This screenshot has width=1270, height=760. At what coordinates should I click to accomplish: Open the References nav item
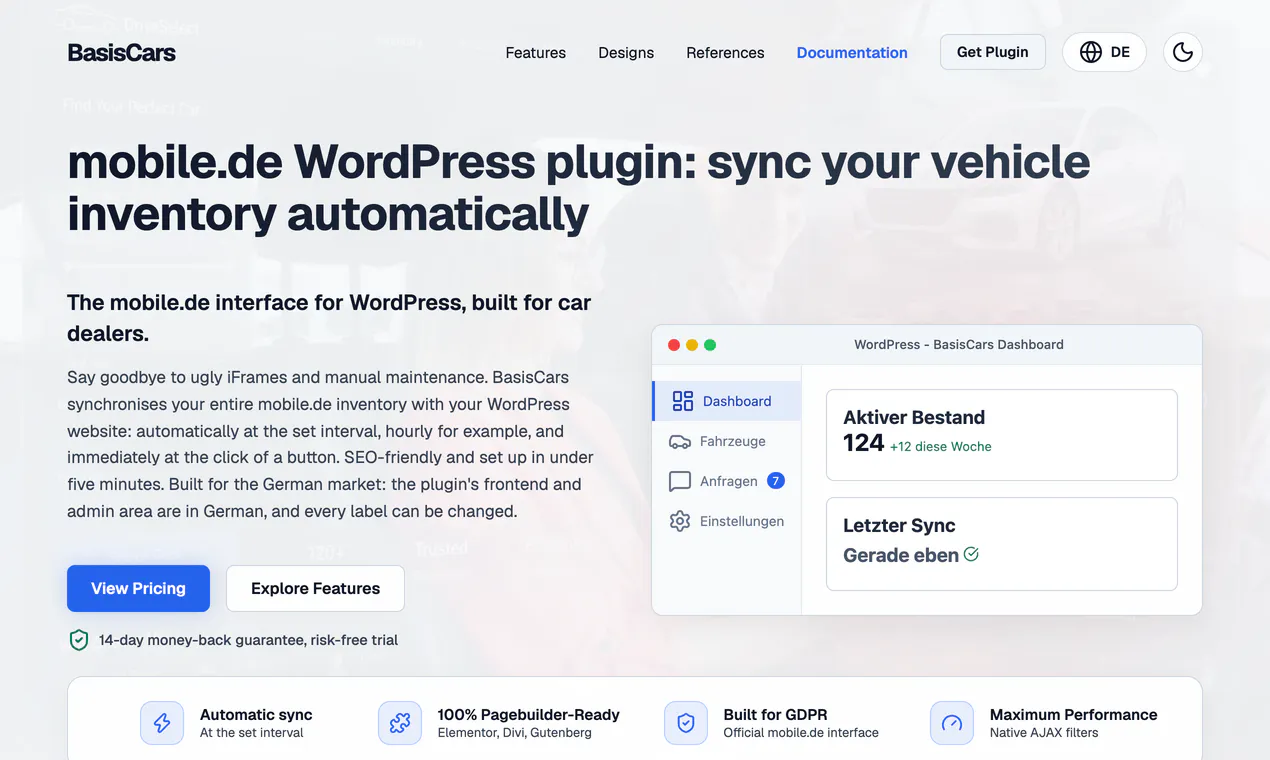725,53
